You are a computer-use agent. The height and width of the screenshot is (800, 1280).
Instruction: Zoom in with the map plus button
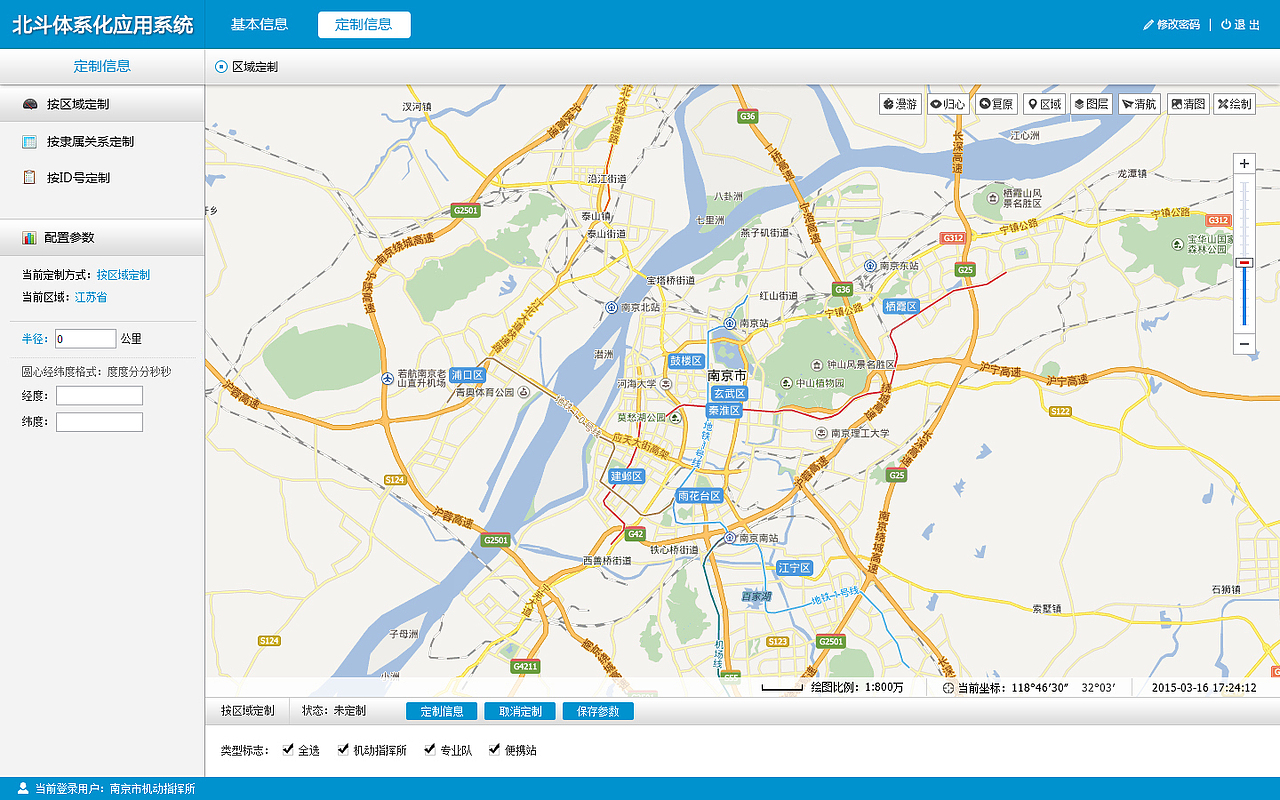click(x=1244, y=163)
